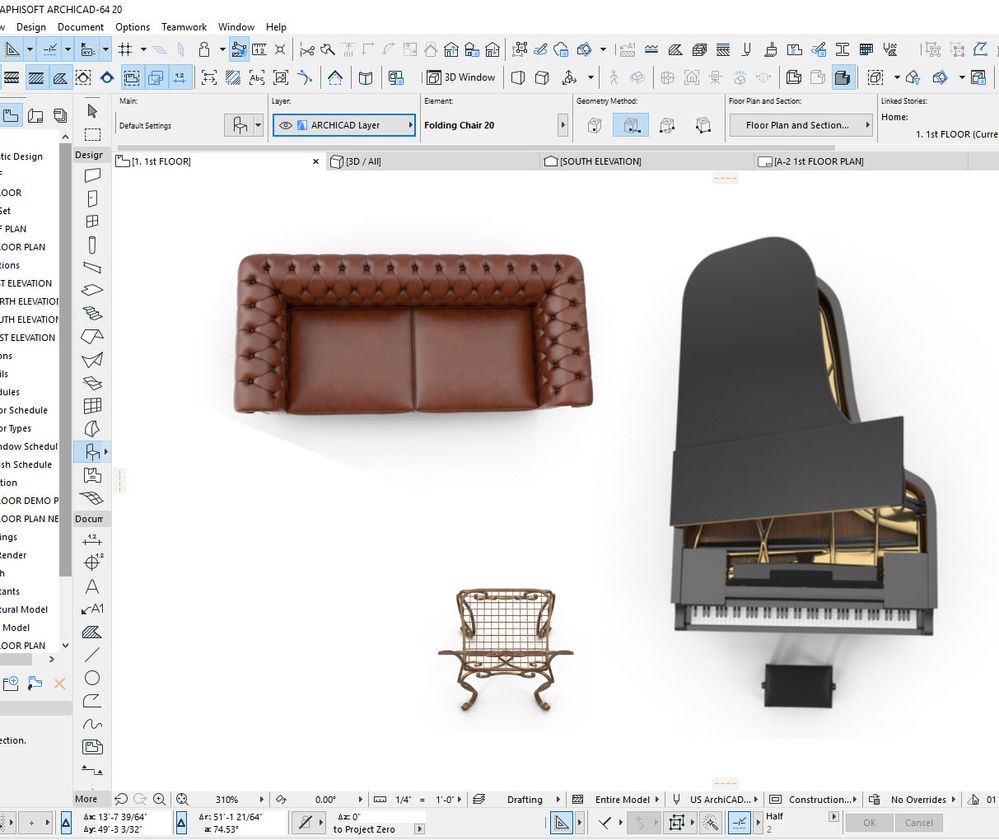Image resolution: width=999 pixels, height=840 pixels.
Task: Select fourth geometry method option
Action: tap(703, 126)
